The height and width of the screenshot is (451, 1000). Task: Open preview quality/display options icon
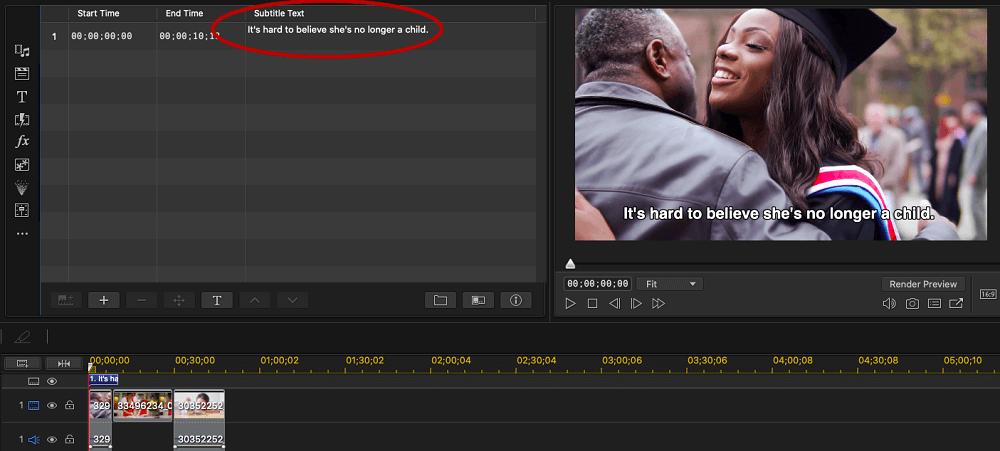[934, 304]
